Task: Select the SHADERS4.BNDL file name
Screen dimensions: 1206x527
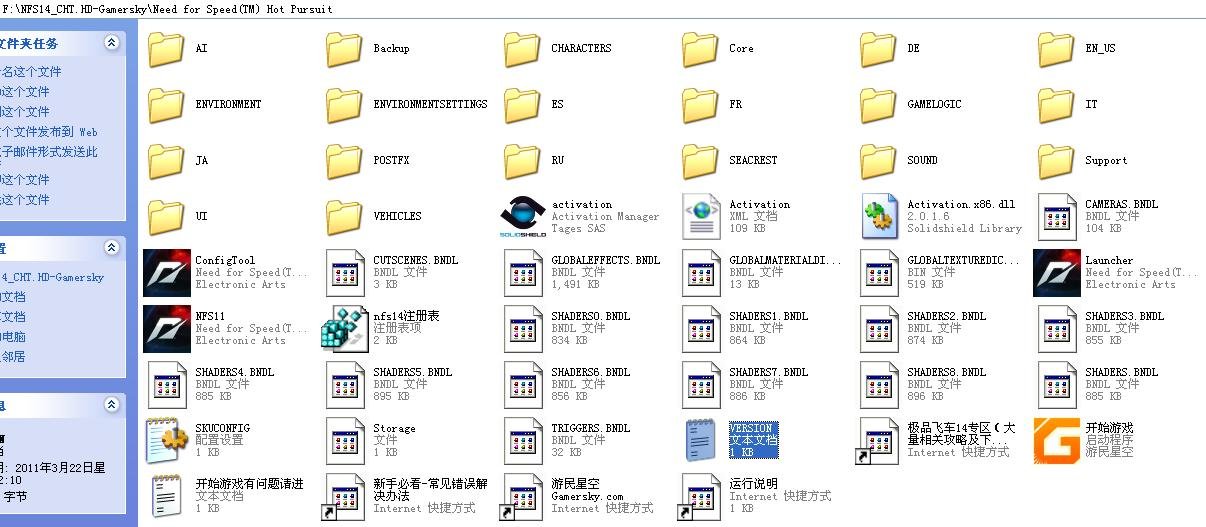Action: coord(234,372)
